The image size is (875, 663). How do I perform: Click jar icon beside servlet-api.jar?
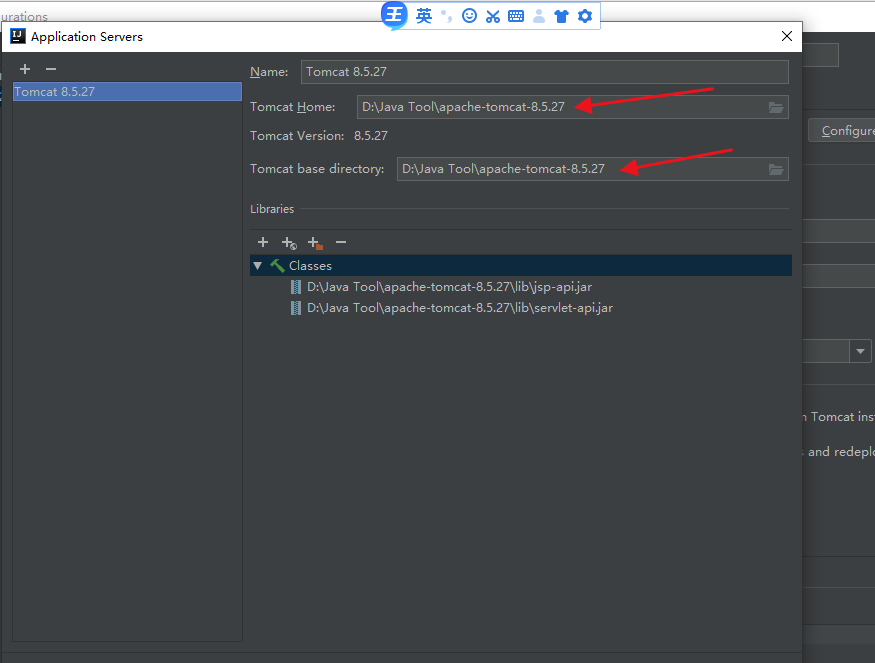pyautogui.click(x=296, y=308)
